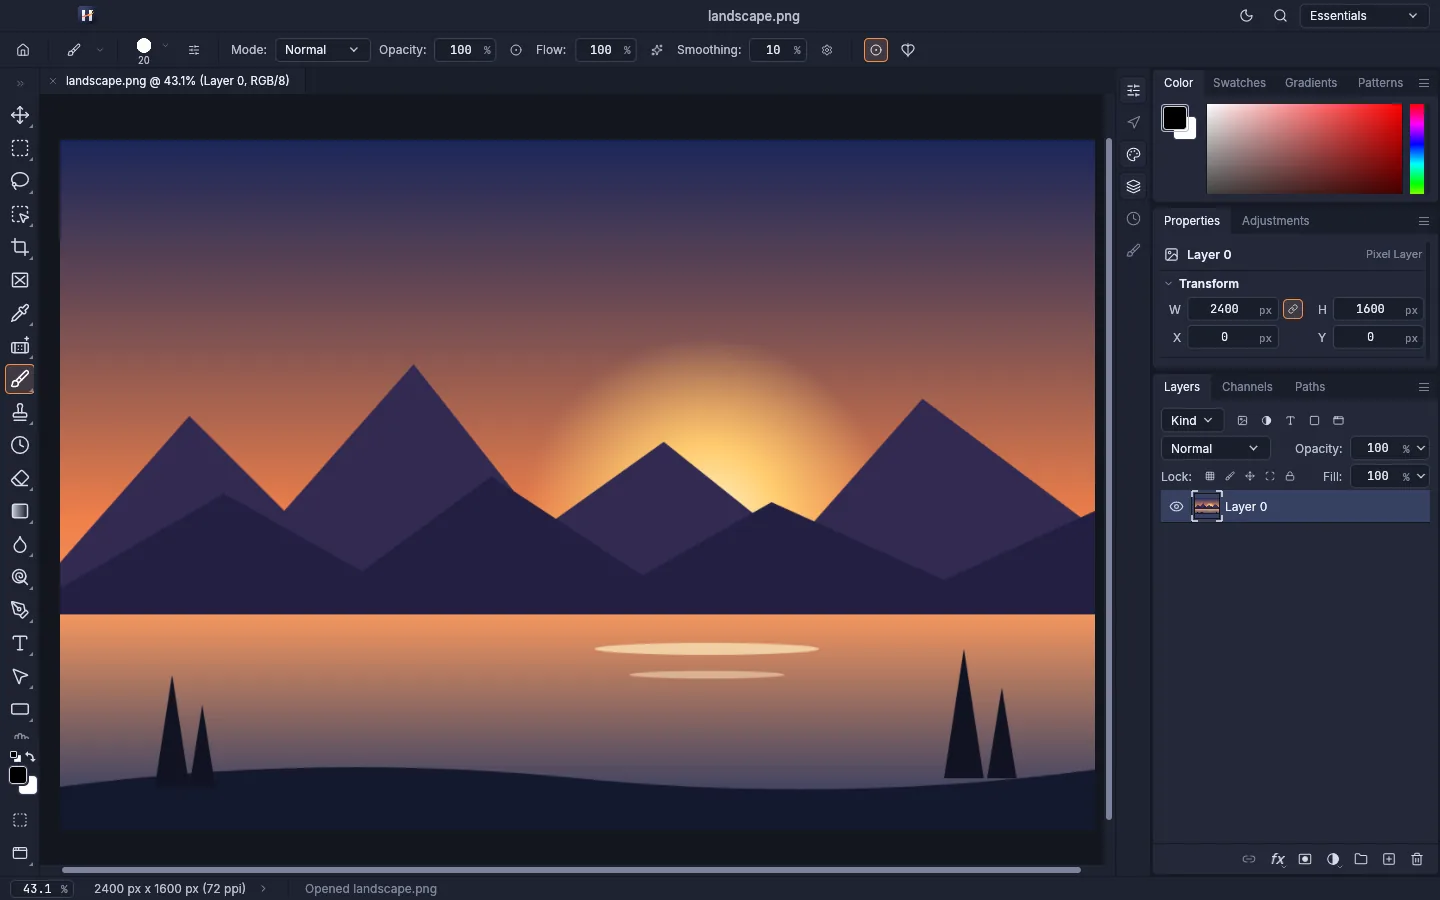Add a layer mask from Layers footer
Viewport: 1440px width, 900px height.
point(1305,859)
